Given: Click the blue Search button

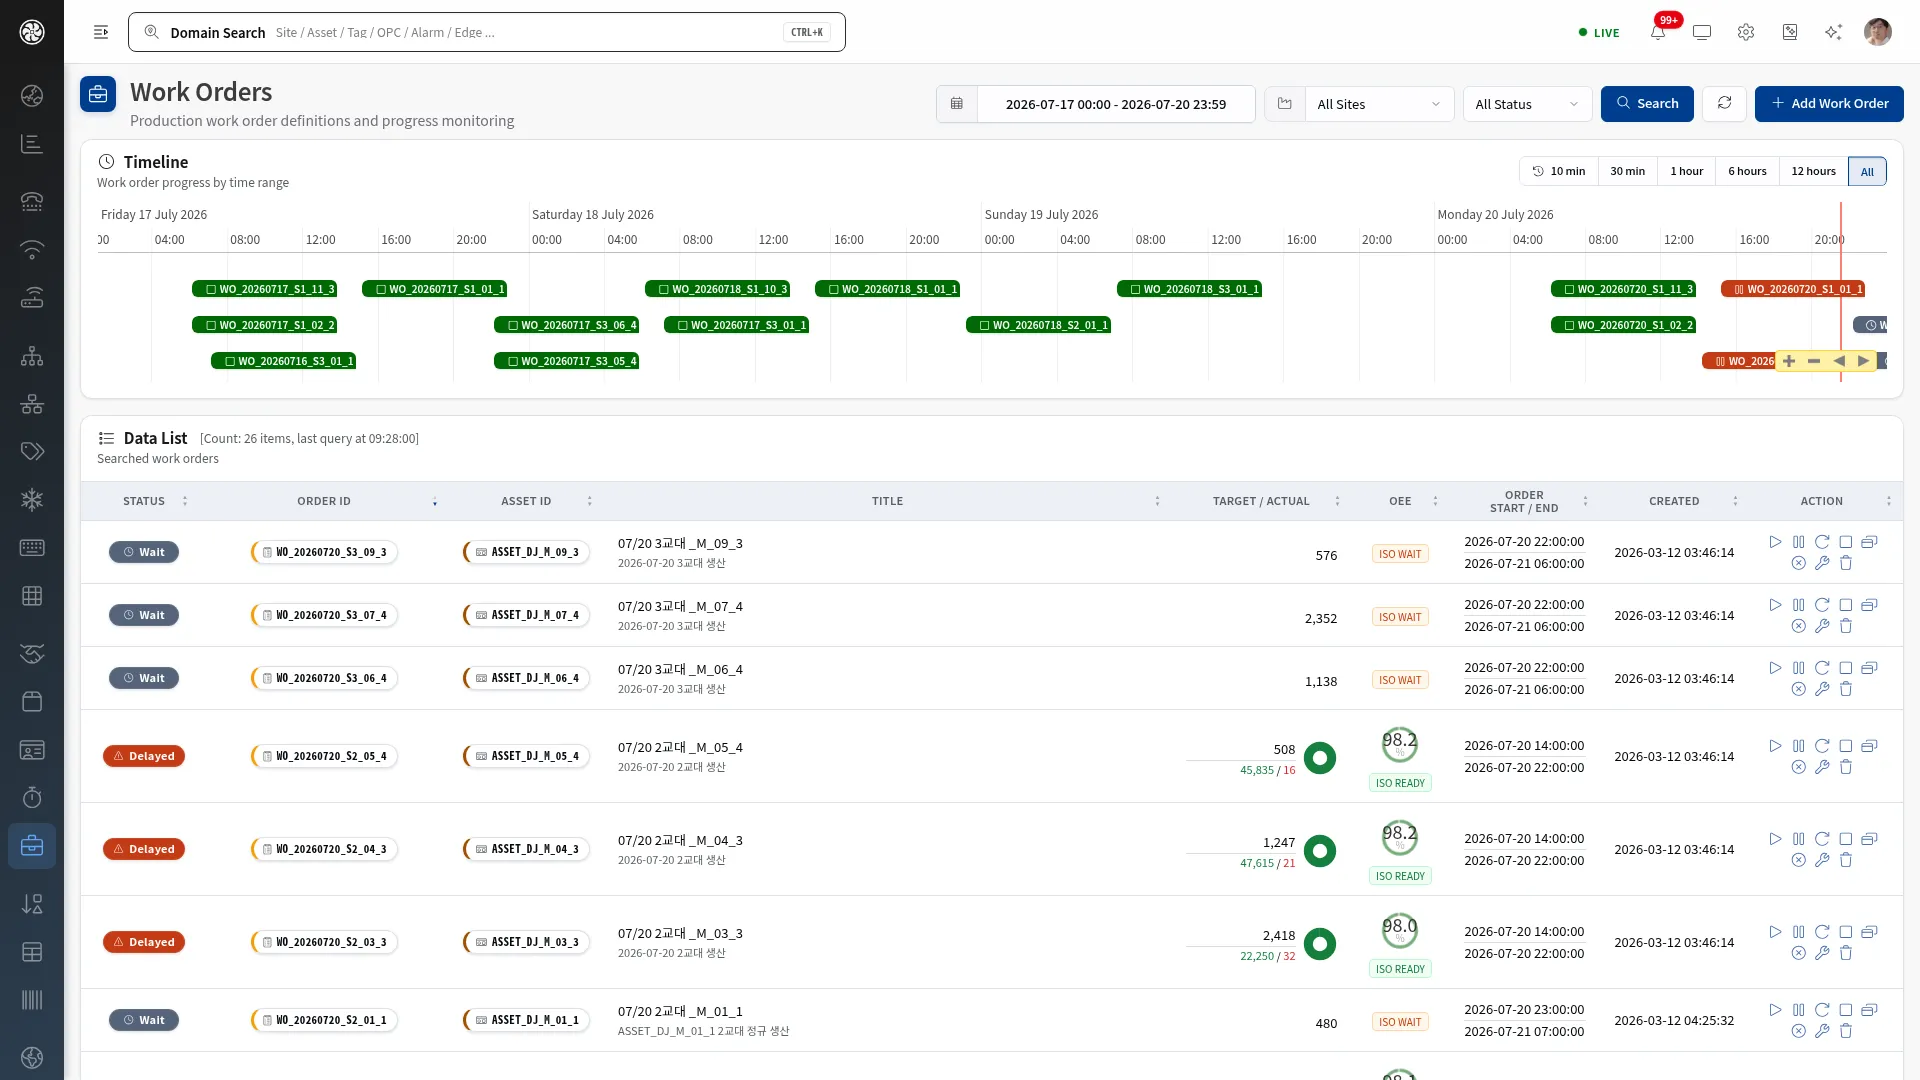Looking at the screenshot, I should [1647, 104].
